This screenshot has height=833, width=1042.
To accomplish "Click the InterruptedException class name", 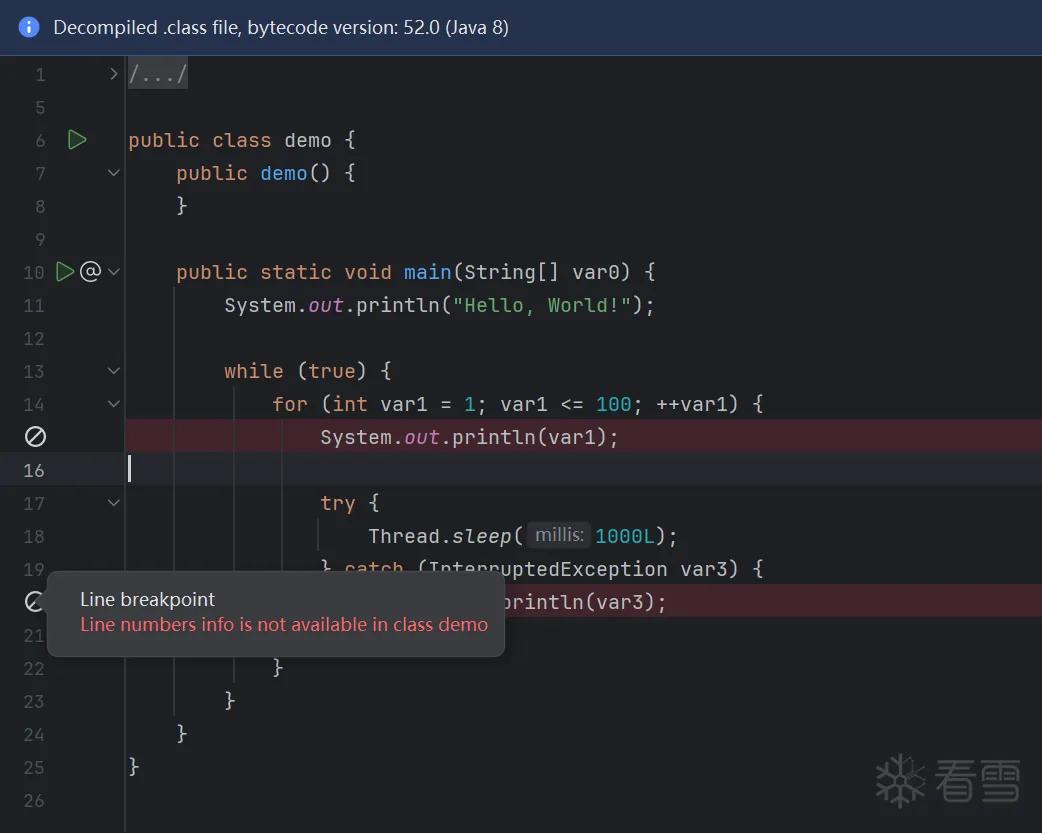I will [x=548, y=568].
